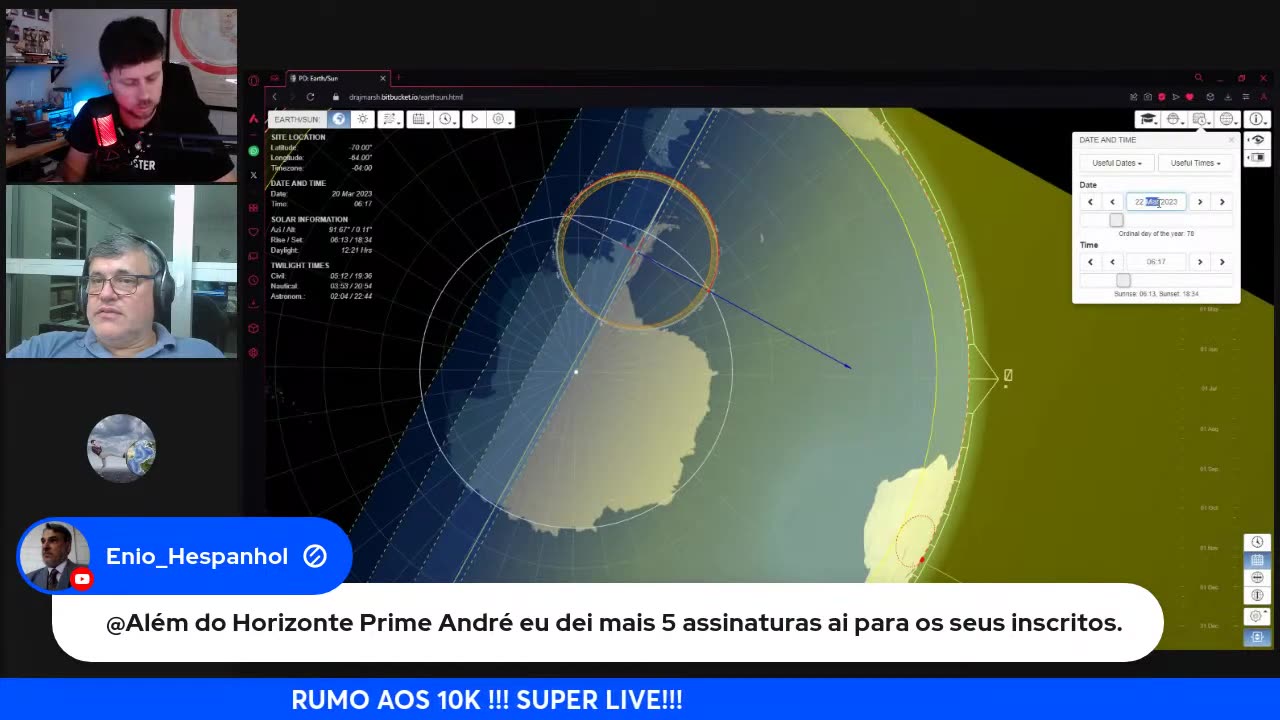Switch to the PD: Earth/Sun browser tab
The image size is (1280, 720).
(x=337, y=78)
